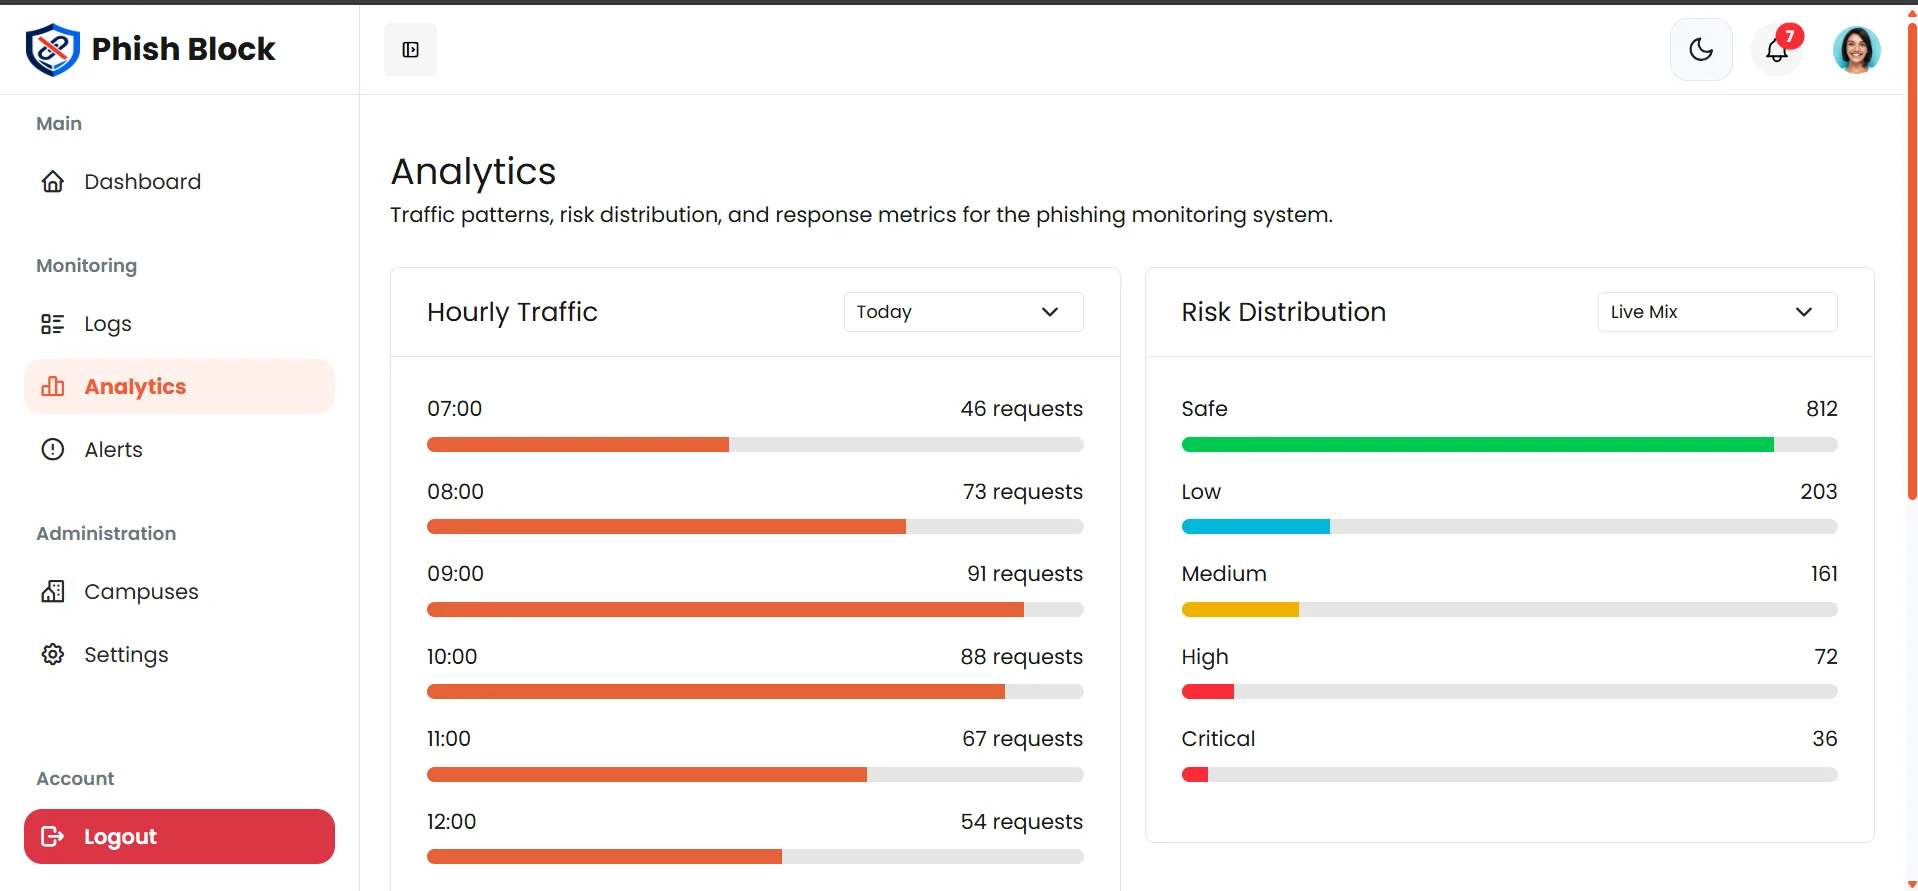Click the 07:00 traffic progress bar

click(755, 444)
